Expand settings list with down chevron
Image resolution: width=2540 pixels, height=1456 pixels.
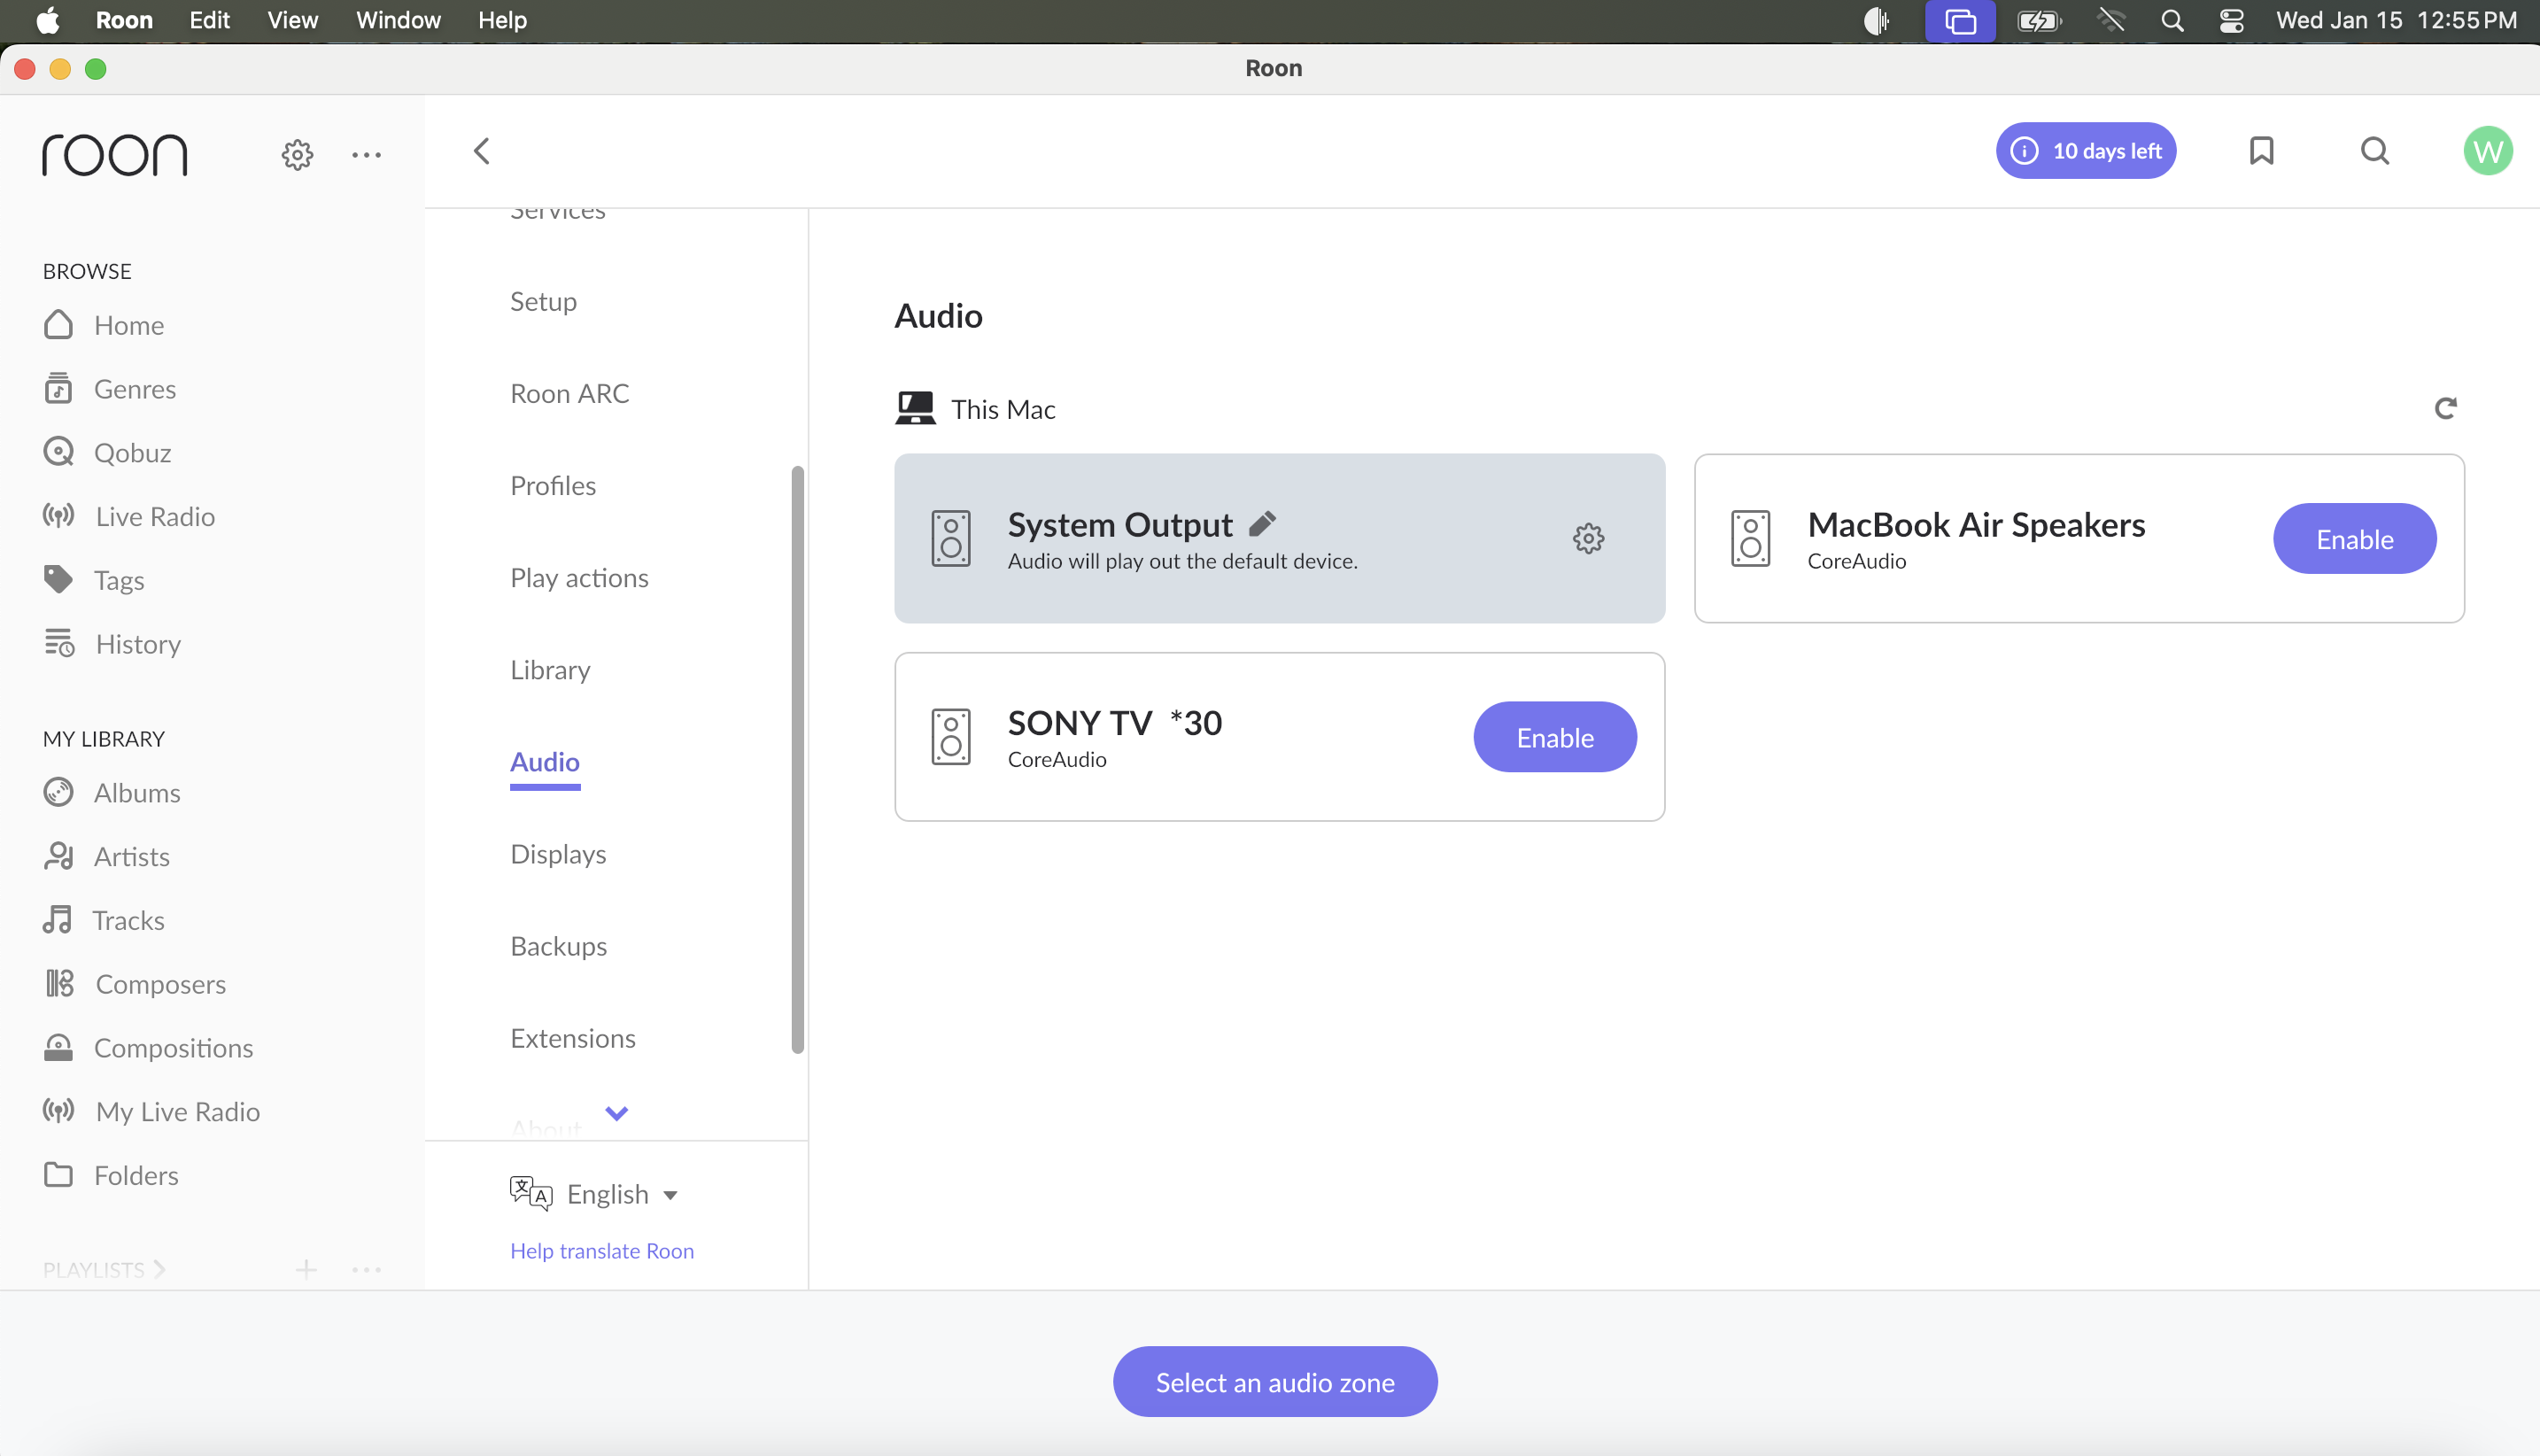616,1112
